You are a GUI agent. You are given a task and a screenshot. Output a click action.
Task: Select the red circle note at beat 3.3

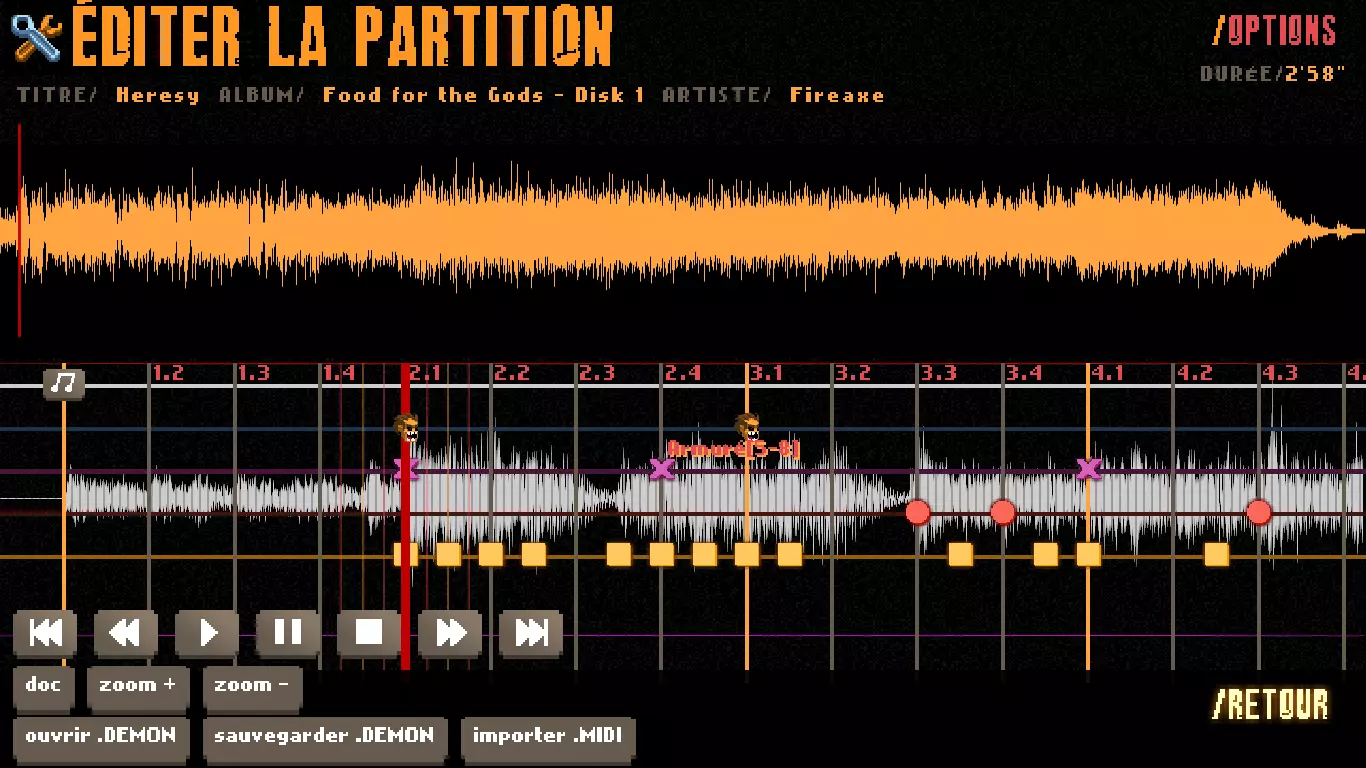[x=918, y=513]
